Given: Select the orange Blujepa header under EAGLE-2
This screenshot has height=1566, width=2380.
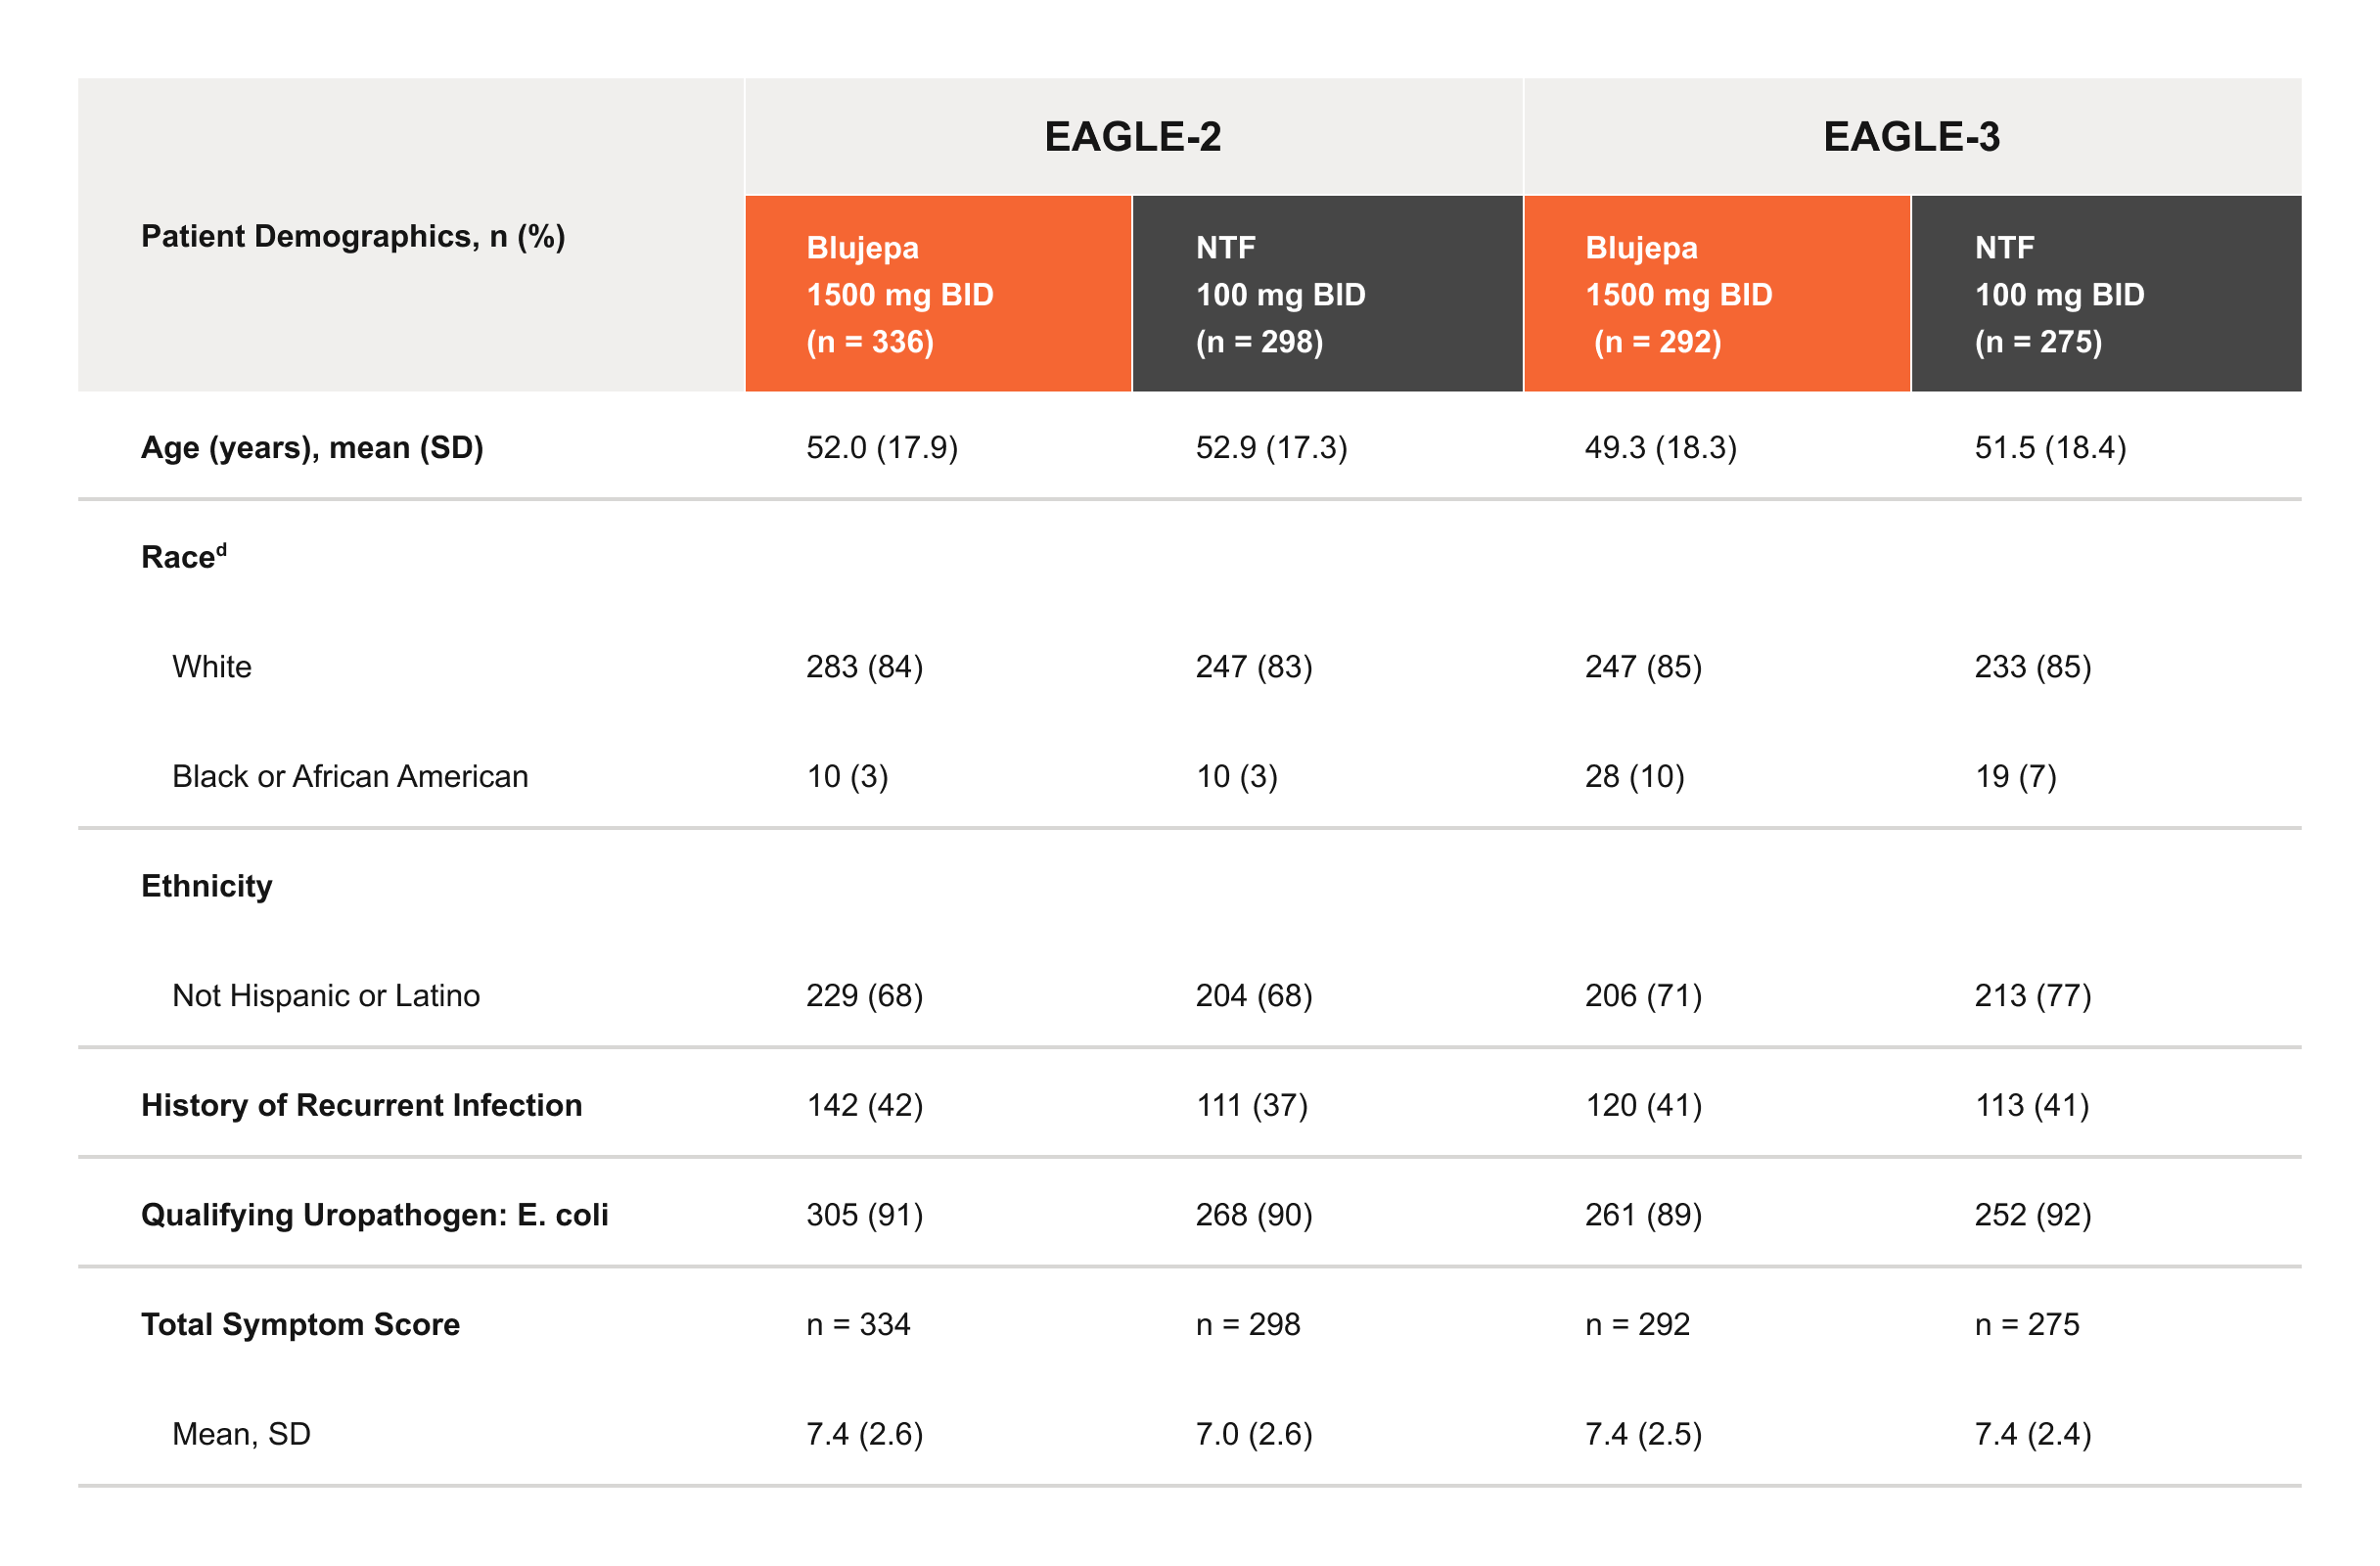Looking at the screenshot, I should (x=938, y=294).
